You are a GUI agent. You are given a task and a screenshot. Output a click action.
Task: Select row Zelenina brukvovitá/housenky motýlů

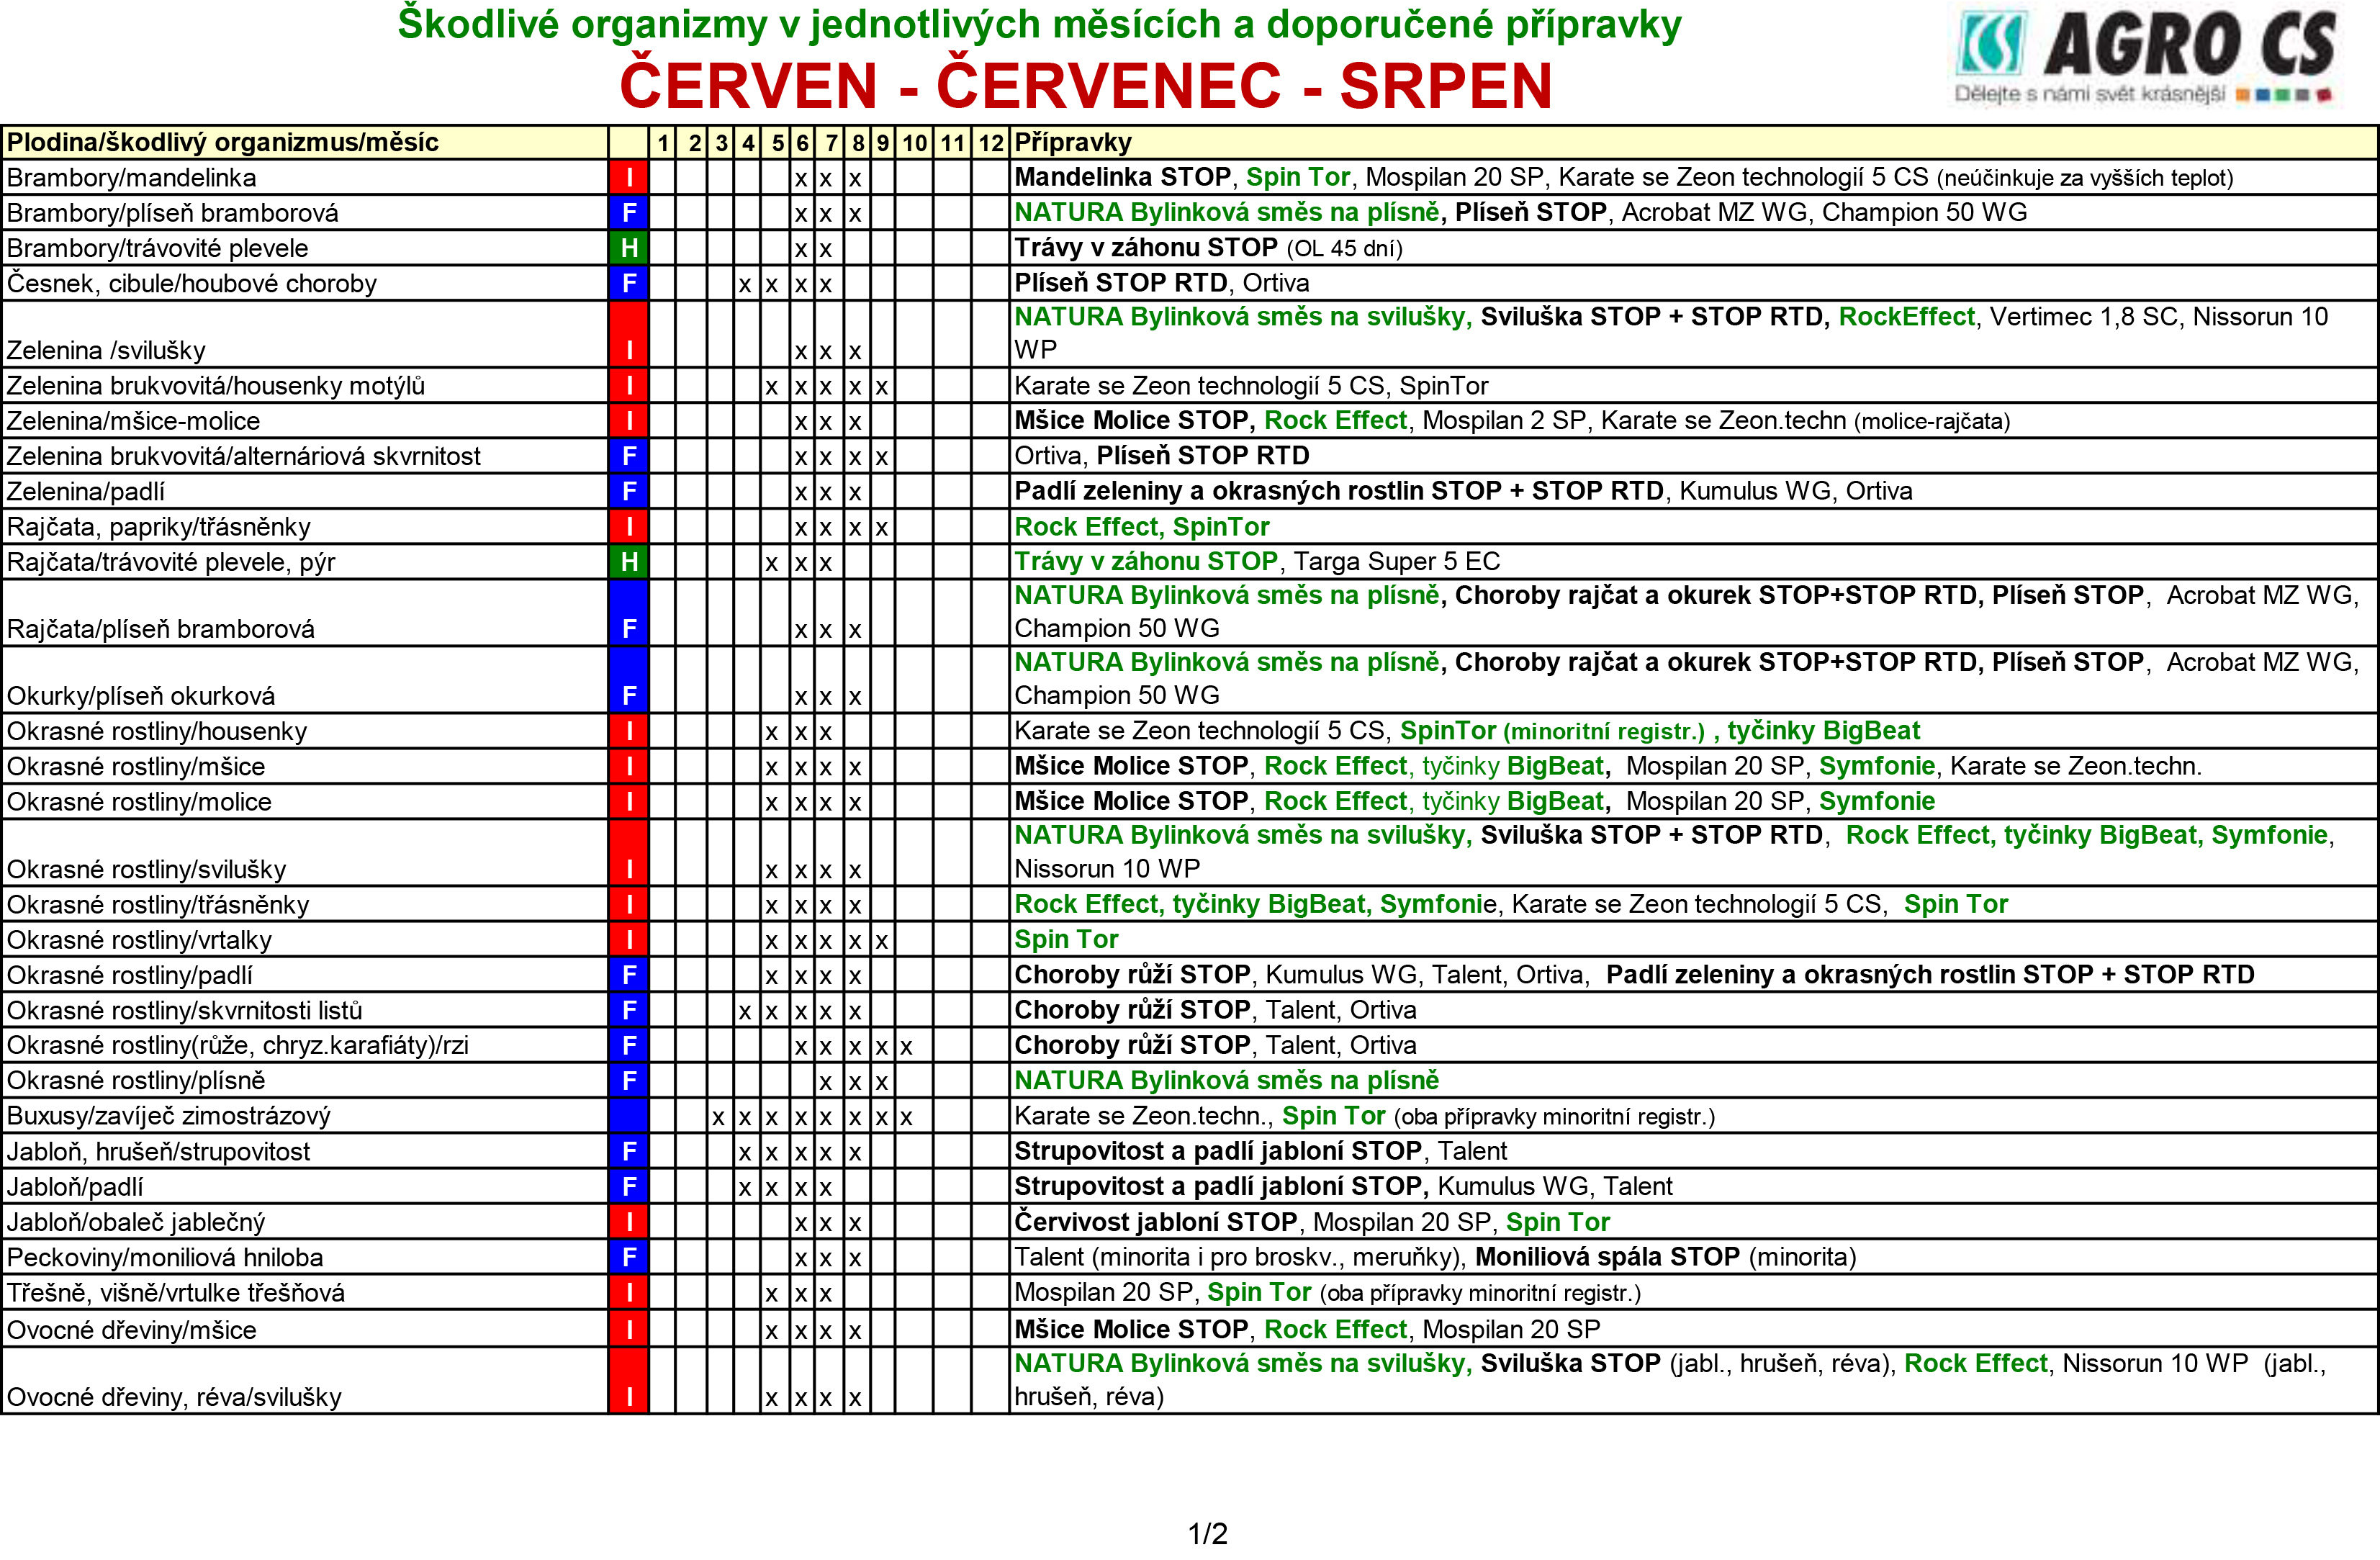coord(1189,386)
